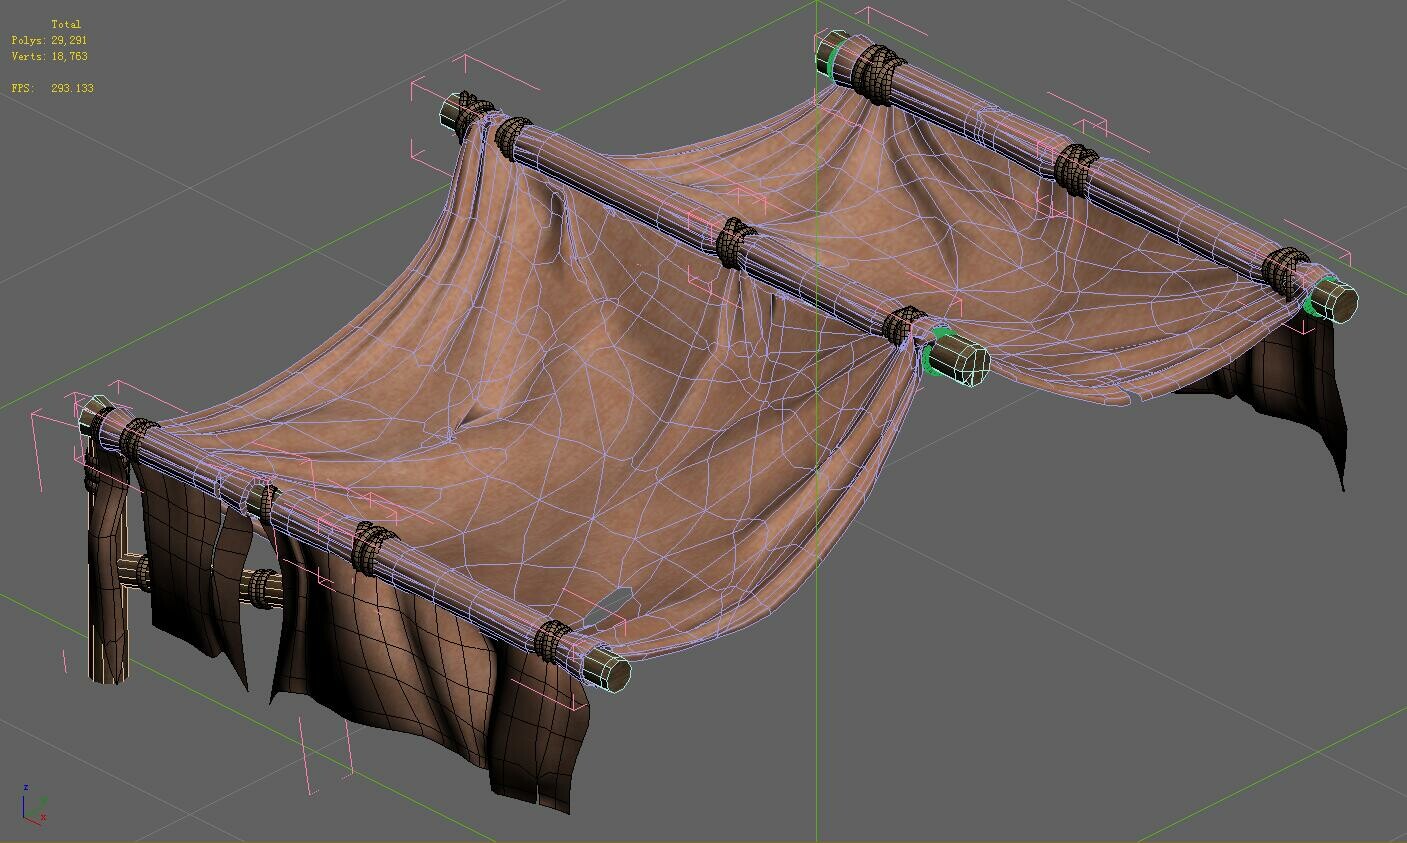Click the Z axis label on viewport tripod
The image size is (1407, 843).
click(x=26, y=788)
